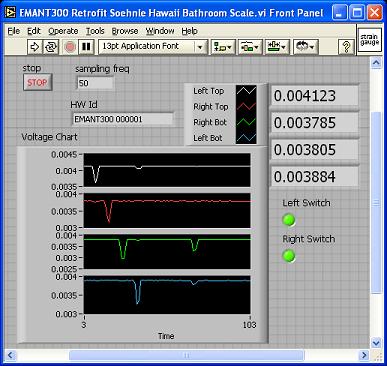Click the strain gauge VI icon
The height and width of the screenshot is (366, 387).
(x=369, y=40)
